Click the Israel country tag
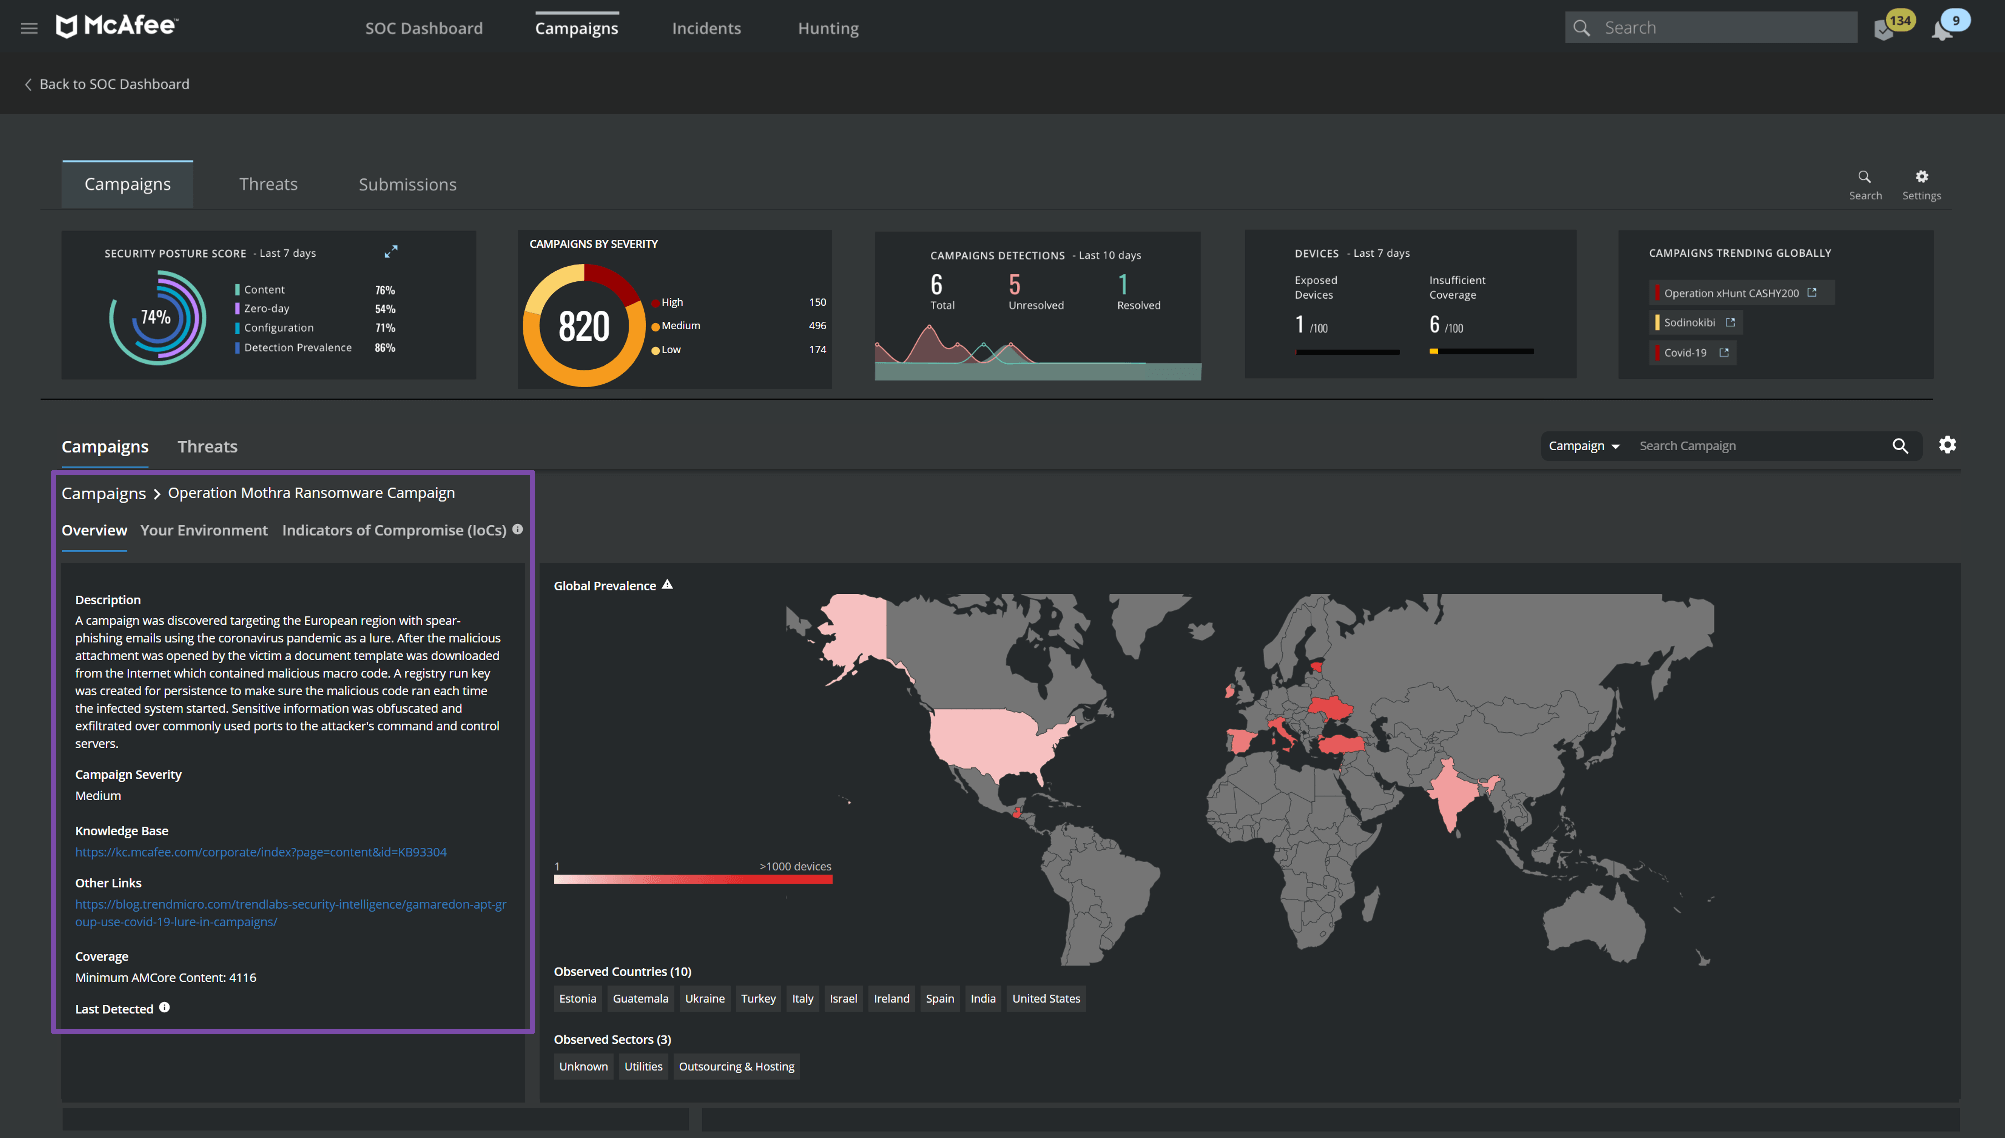The image size is (2005, 1138). click(844, 999)
